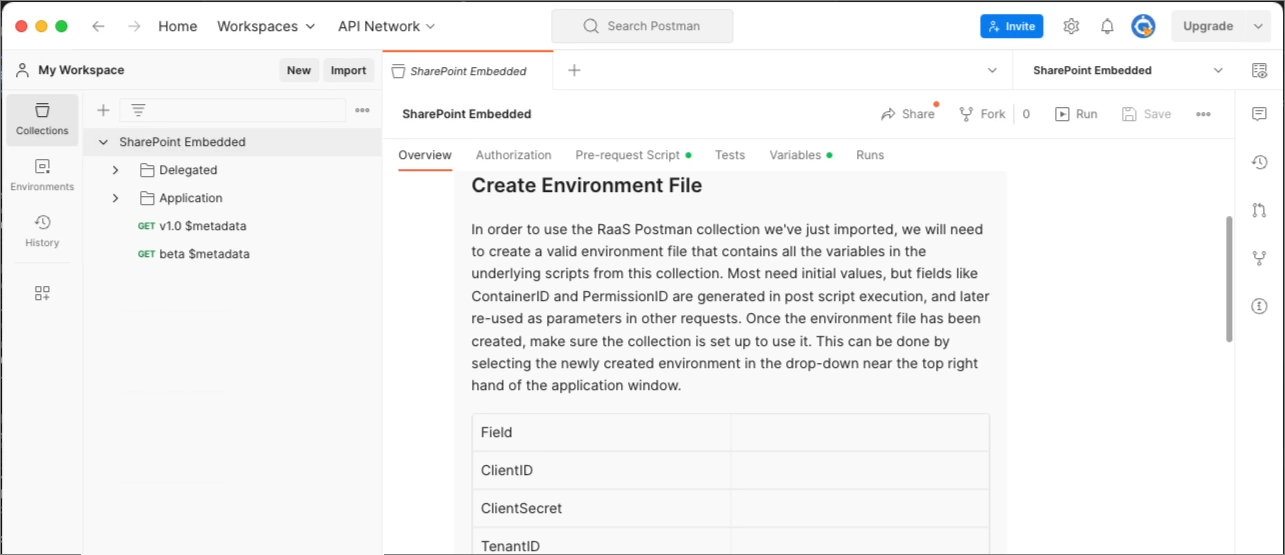Screen dimensions: 1285x555
Task: Click the fork count 0
Action: coord(1026,114)
